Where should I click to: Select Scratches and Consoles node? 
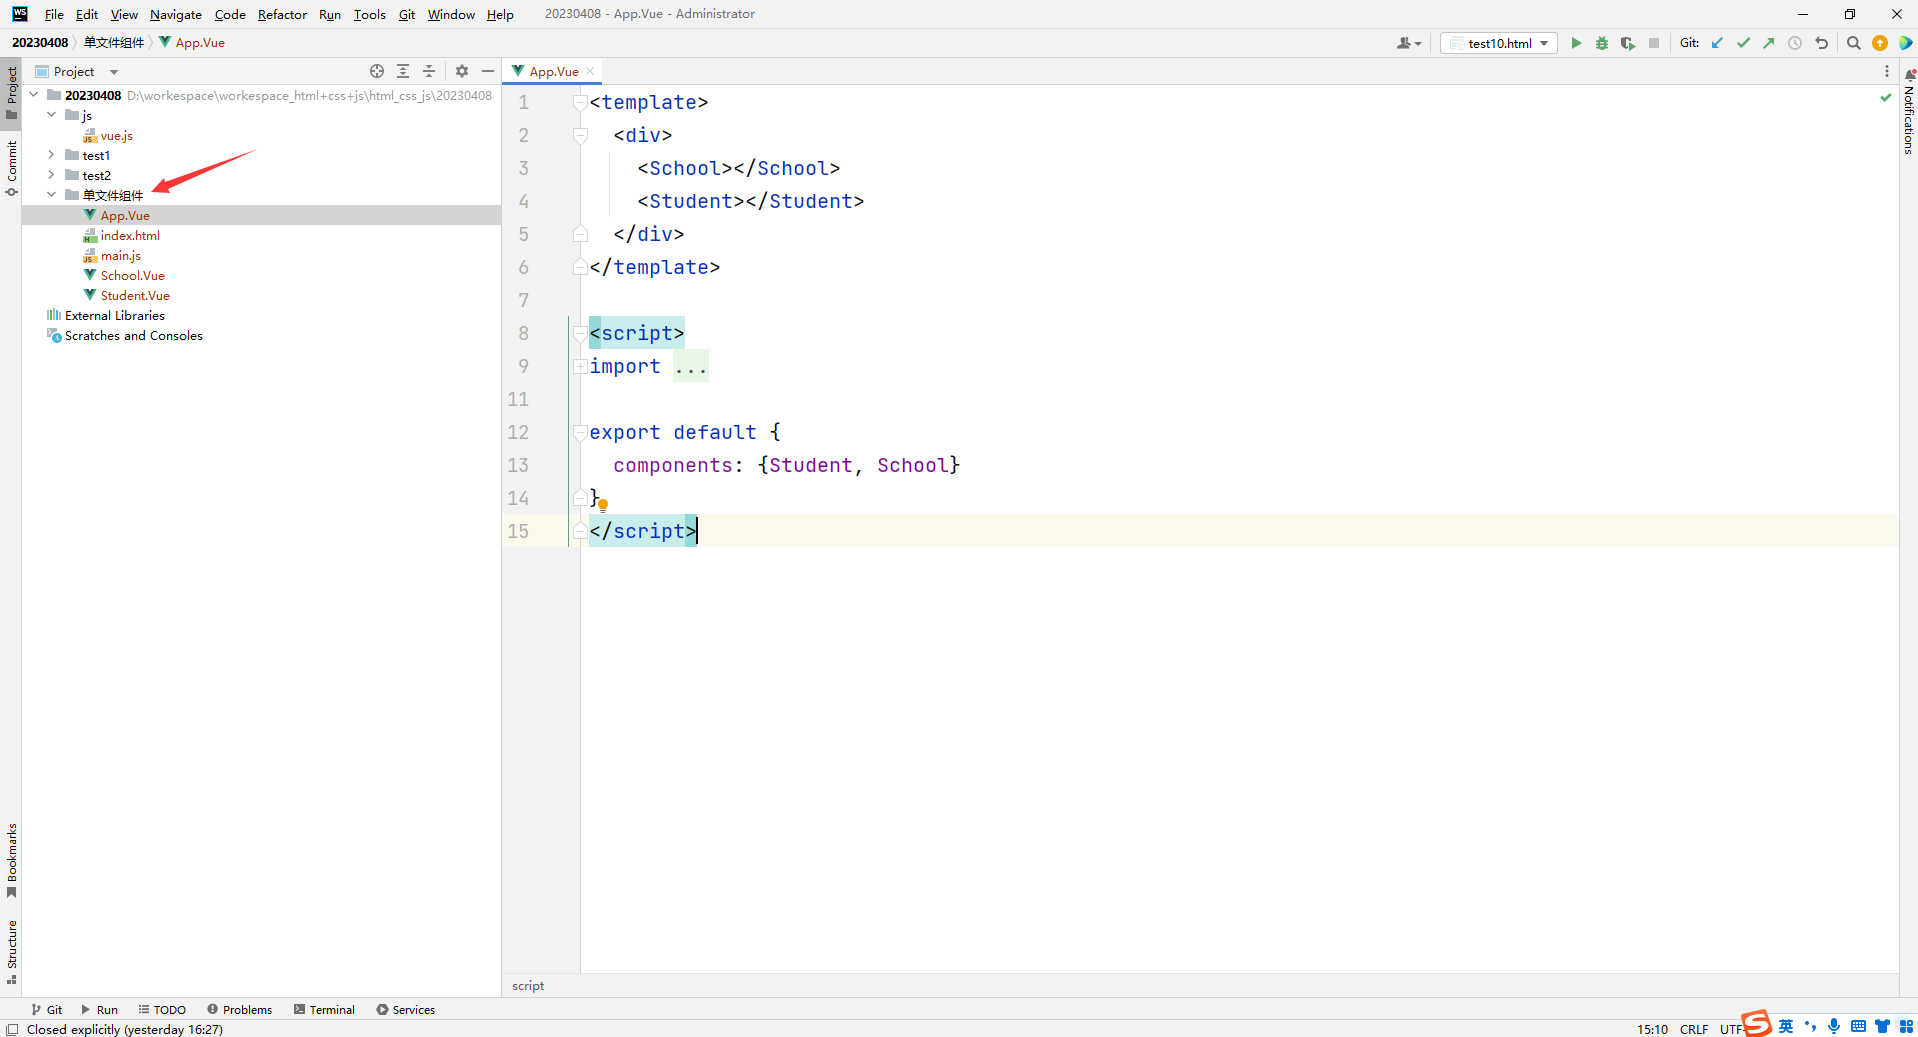[133, 335]
